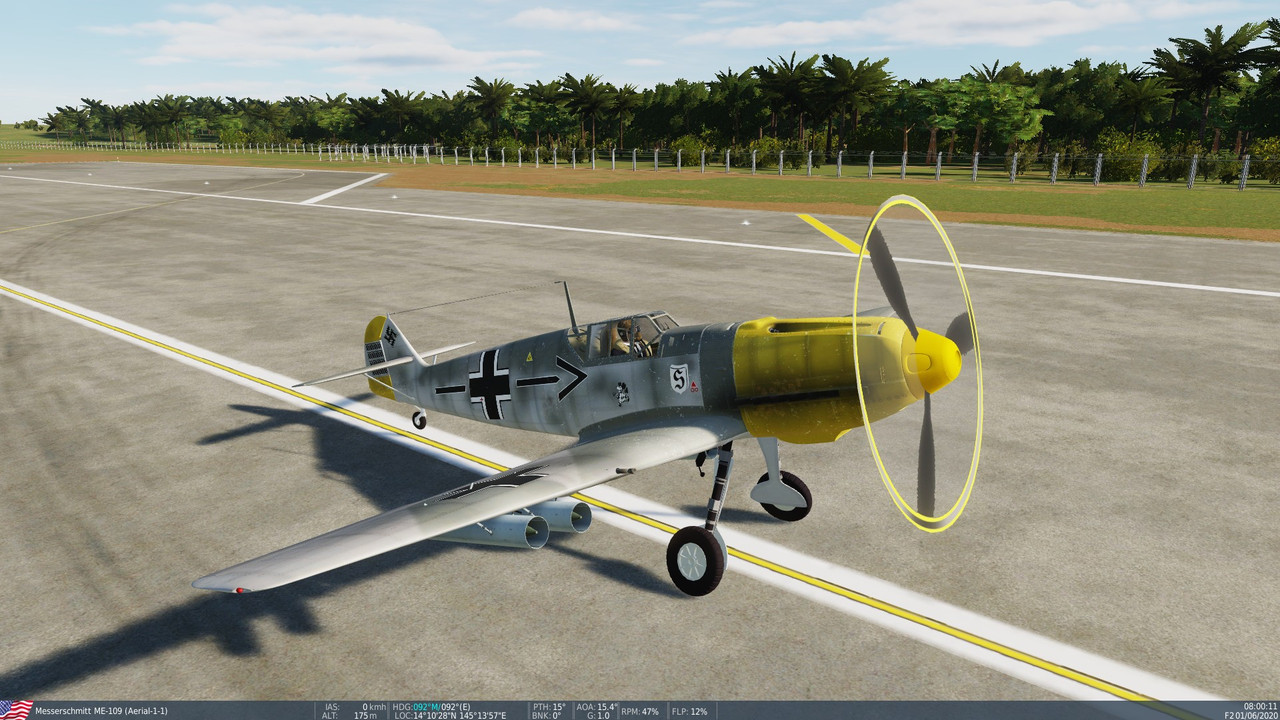Click the AOA "15.4°" readout

pyautogui.click(x=607, y=707)
